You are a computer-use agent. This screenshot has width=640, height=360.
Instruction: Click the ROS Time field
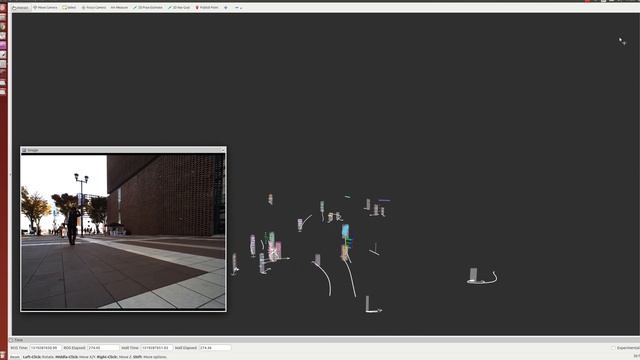click(45, 348)
